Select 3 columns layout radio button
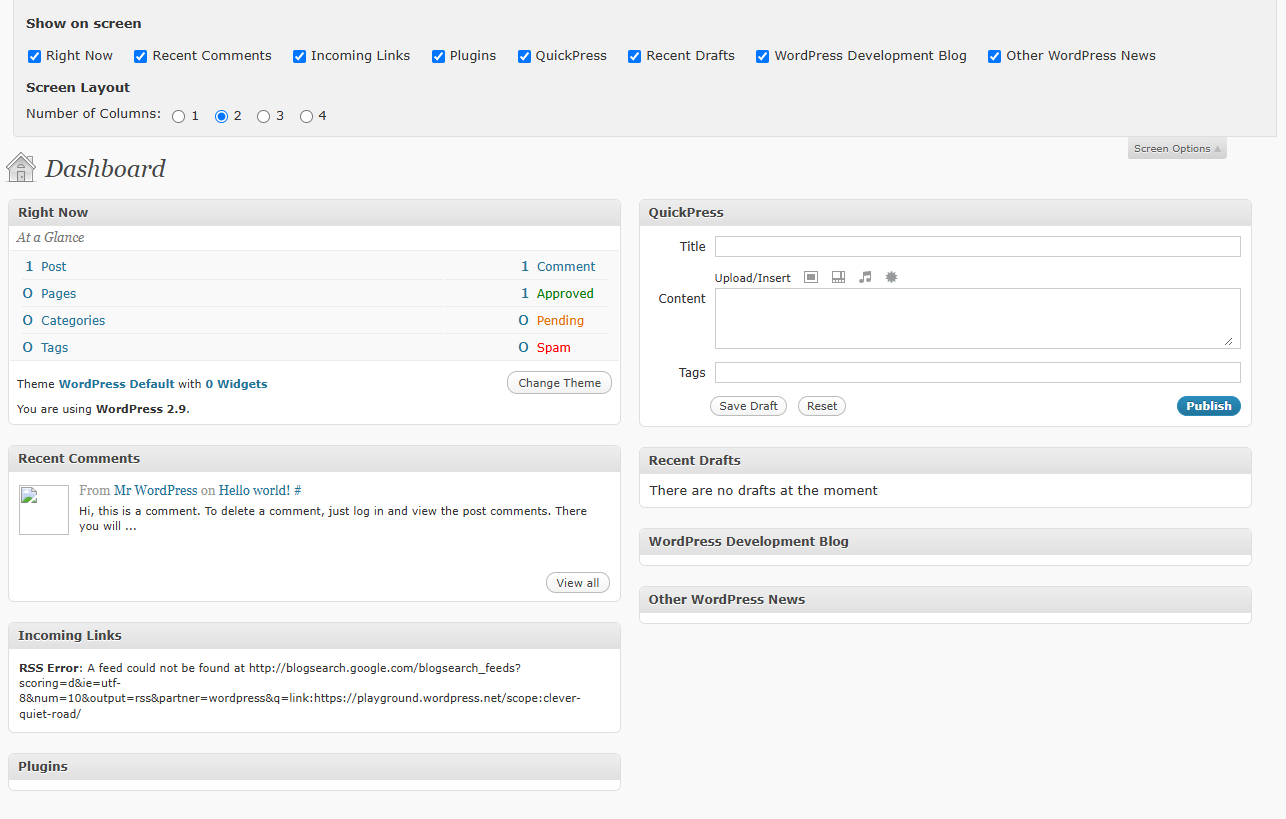The image size is (1286, 819). (263, 116)
